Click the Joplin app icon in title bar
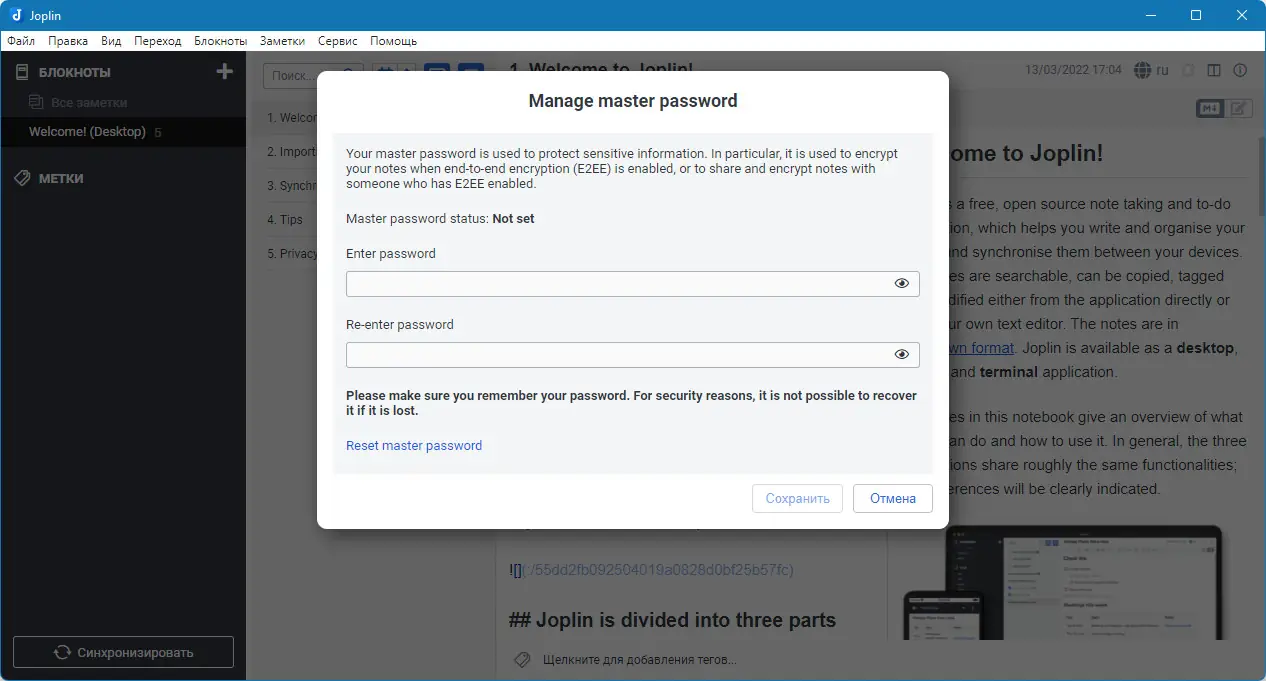 tap(16, 15)
